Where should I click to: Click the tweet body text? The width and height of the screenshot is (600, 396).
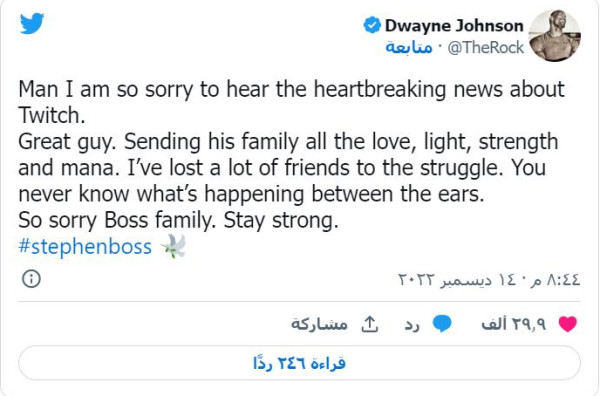coord(292,155)
